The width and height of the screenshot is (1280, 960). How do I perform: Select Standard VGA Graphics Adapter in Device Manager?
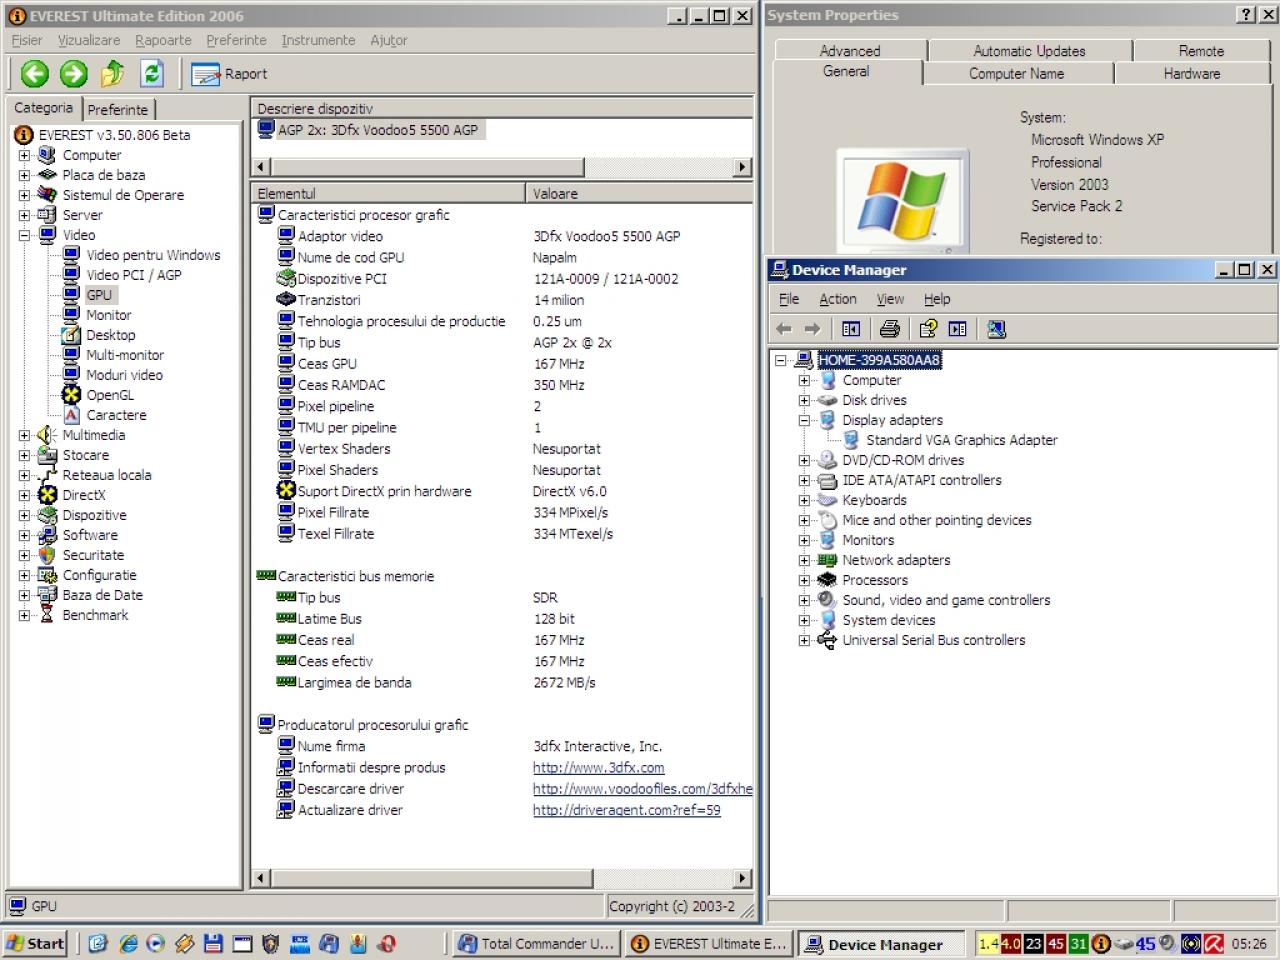click(961, 440)
